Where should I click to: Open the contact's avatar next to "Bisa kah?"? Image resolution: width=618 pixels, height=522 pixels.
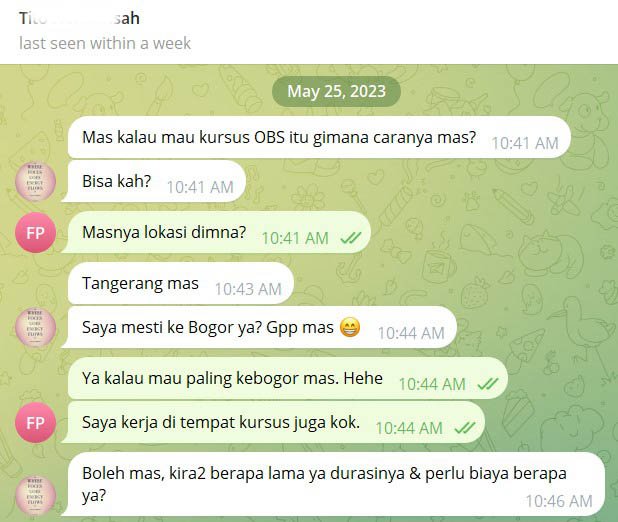click(35, 181)
